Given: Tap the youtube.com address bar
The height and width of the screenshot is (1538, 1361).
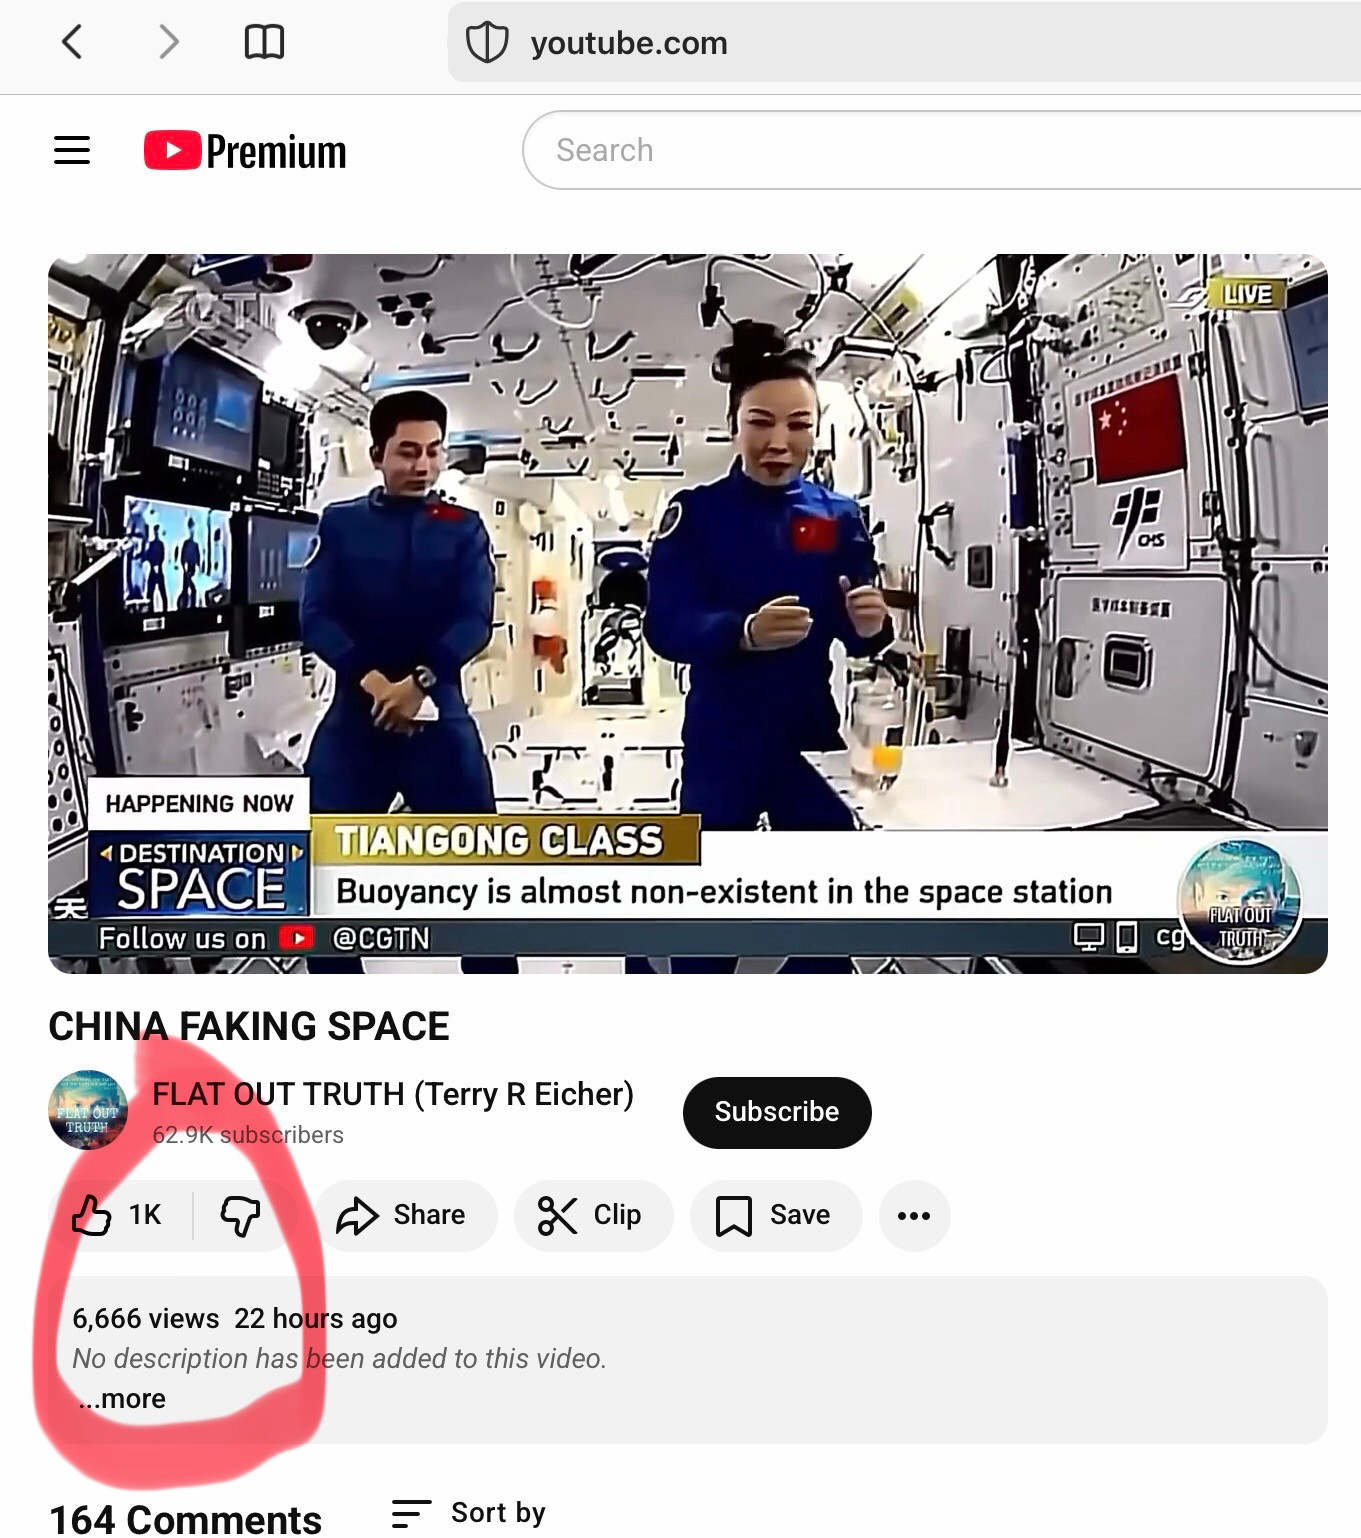Looking at the screenshot, I should point(904,42).
